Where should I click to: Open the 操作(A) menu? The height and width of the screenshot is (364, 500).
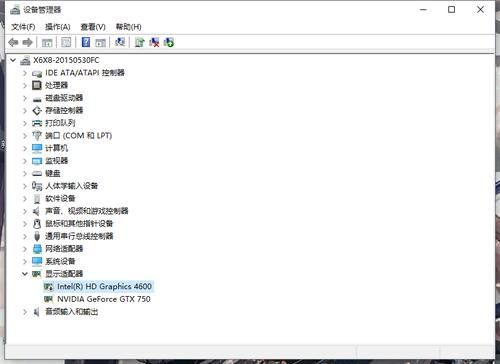58,27
